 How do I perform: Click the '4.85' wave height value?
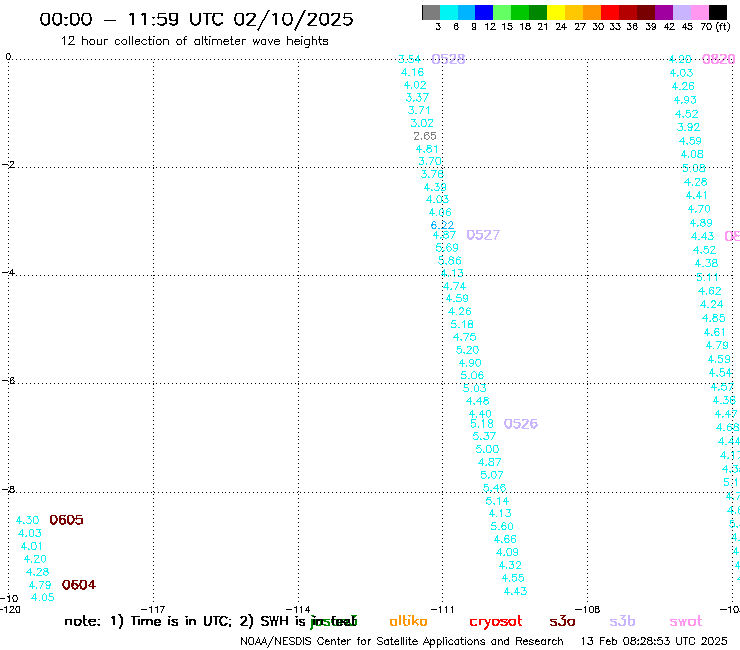(x=714, y=318)
